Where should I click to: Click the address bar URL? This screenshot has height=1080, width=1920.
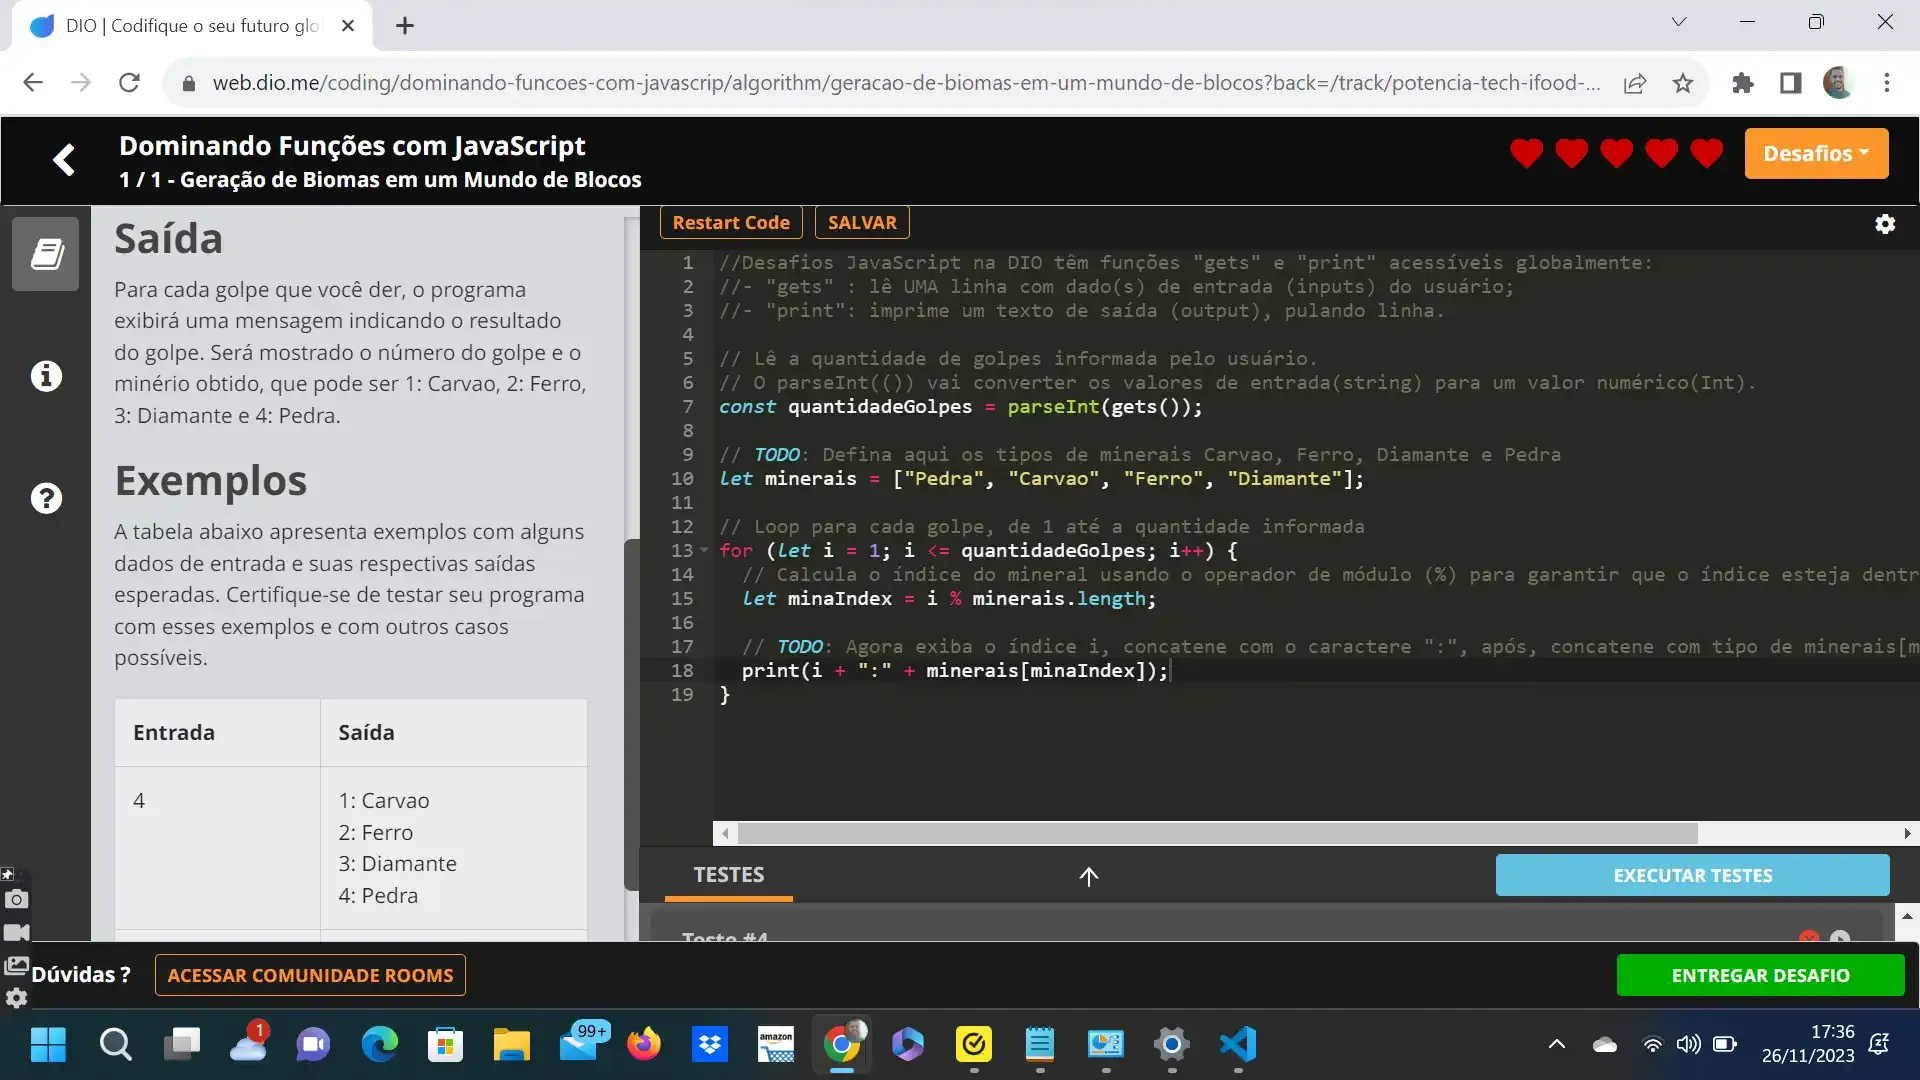click(x=905, y=83)
